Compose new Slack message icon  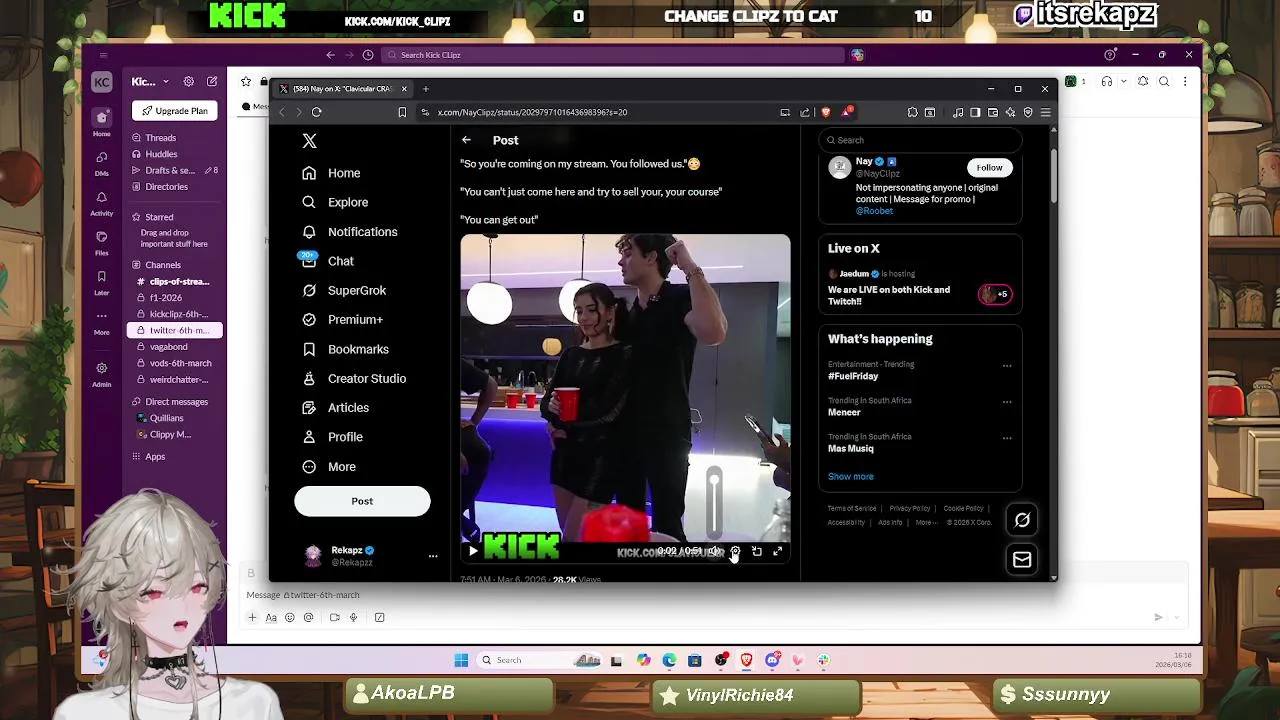click(212, 81)
